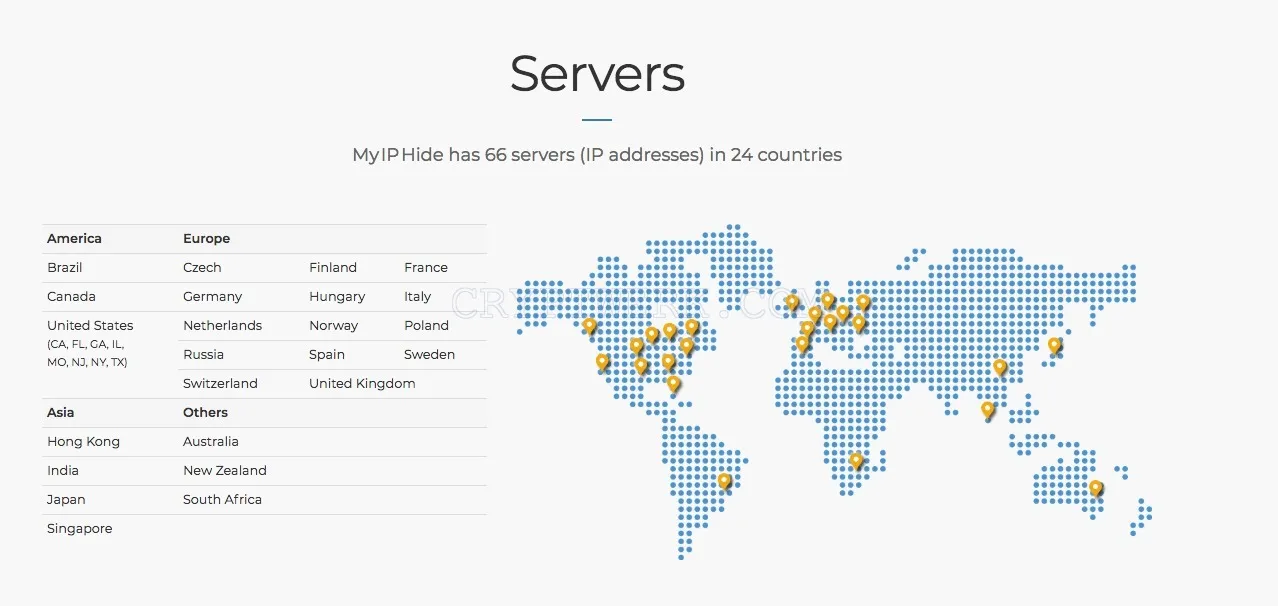Click the Asia section header
Viewport: 1278px width, 606px height.
click(60, 413)
